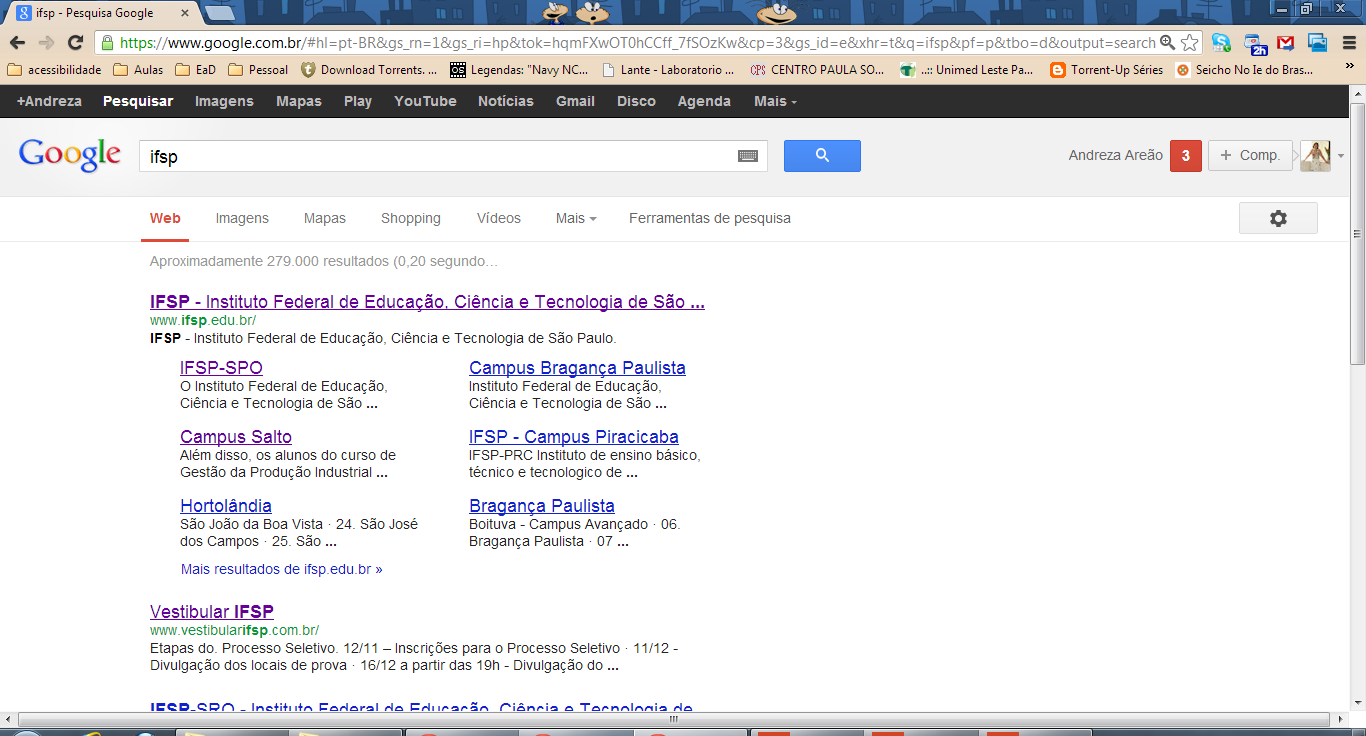Expand the Mais menu in the black bar
The image size is (1366, 736).
pyautogui.click(x=776, y=101)
